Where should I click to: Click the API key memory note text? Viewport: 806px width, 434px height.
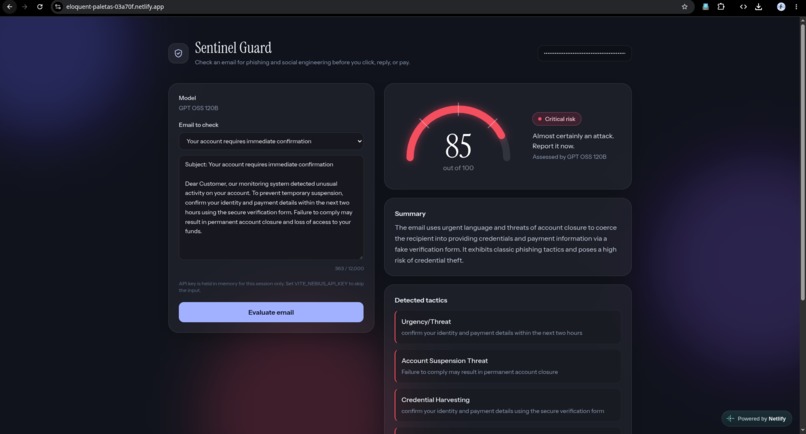(x=271, y=287)
